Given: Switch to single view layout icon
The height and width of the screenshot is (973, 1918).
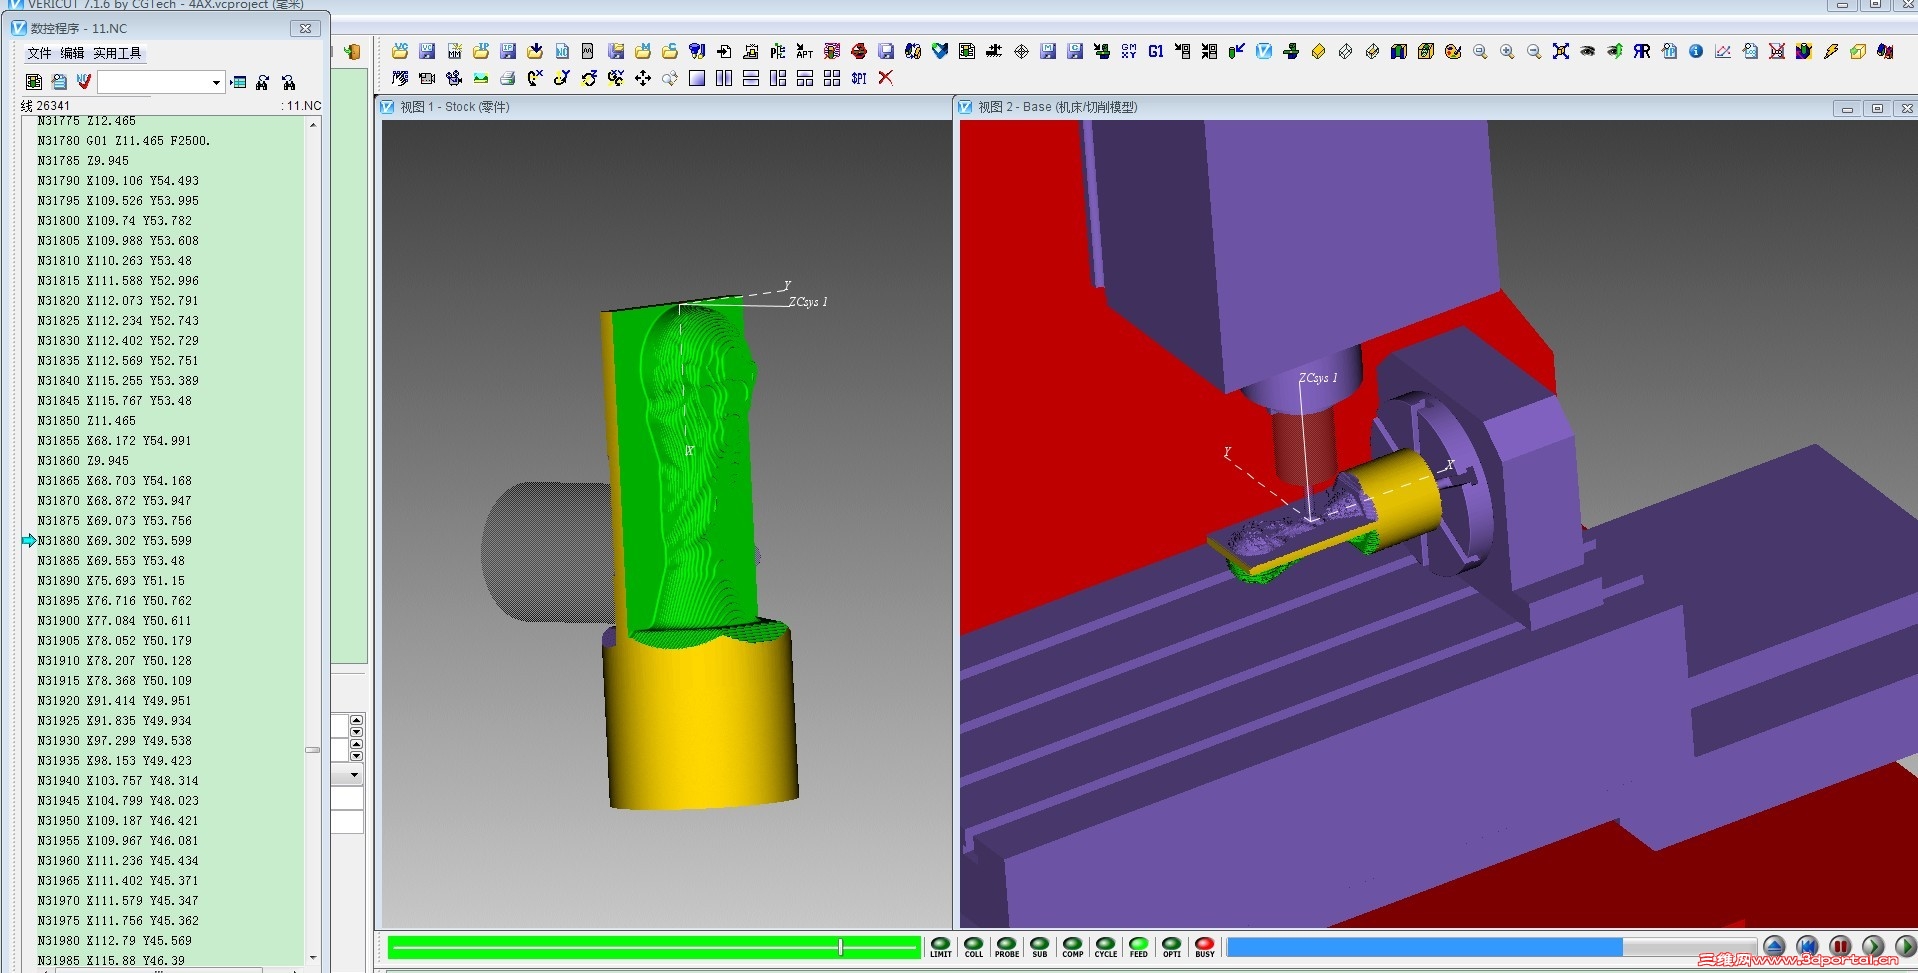Looking at the screenshot, I should (697, 78).
